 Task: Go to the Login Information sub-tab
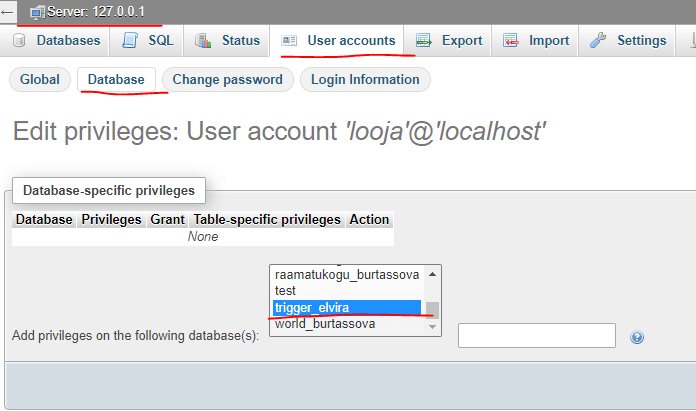coord(365,79)
